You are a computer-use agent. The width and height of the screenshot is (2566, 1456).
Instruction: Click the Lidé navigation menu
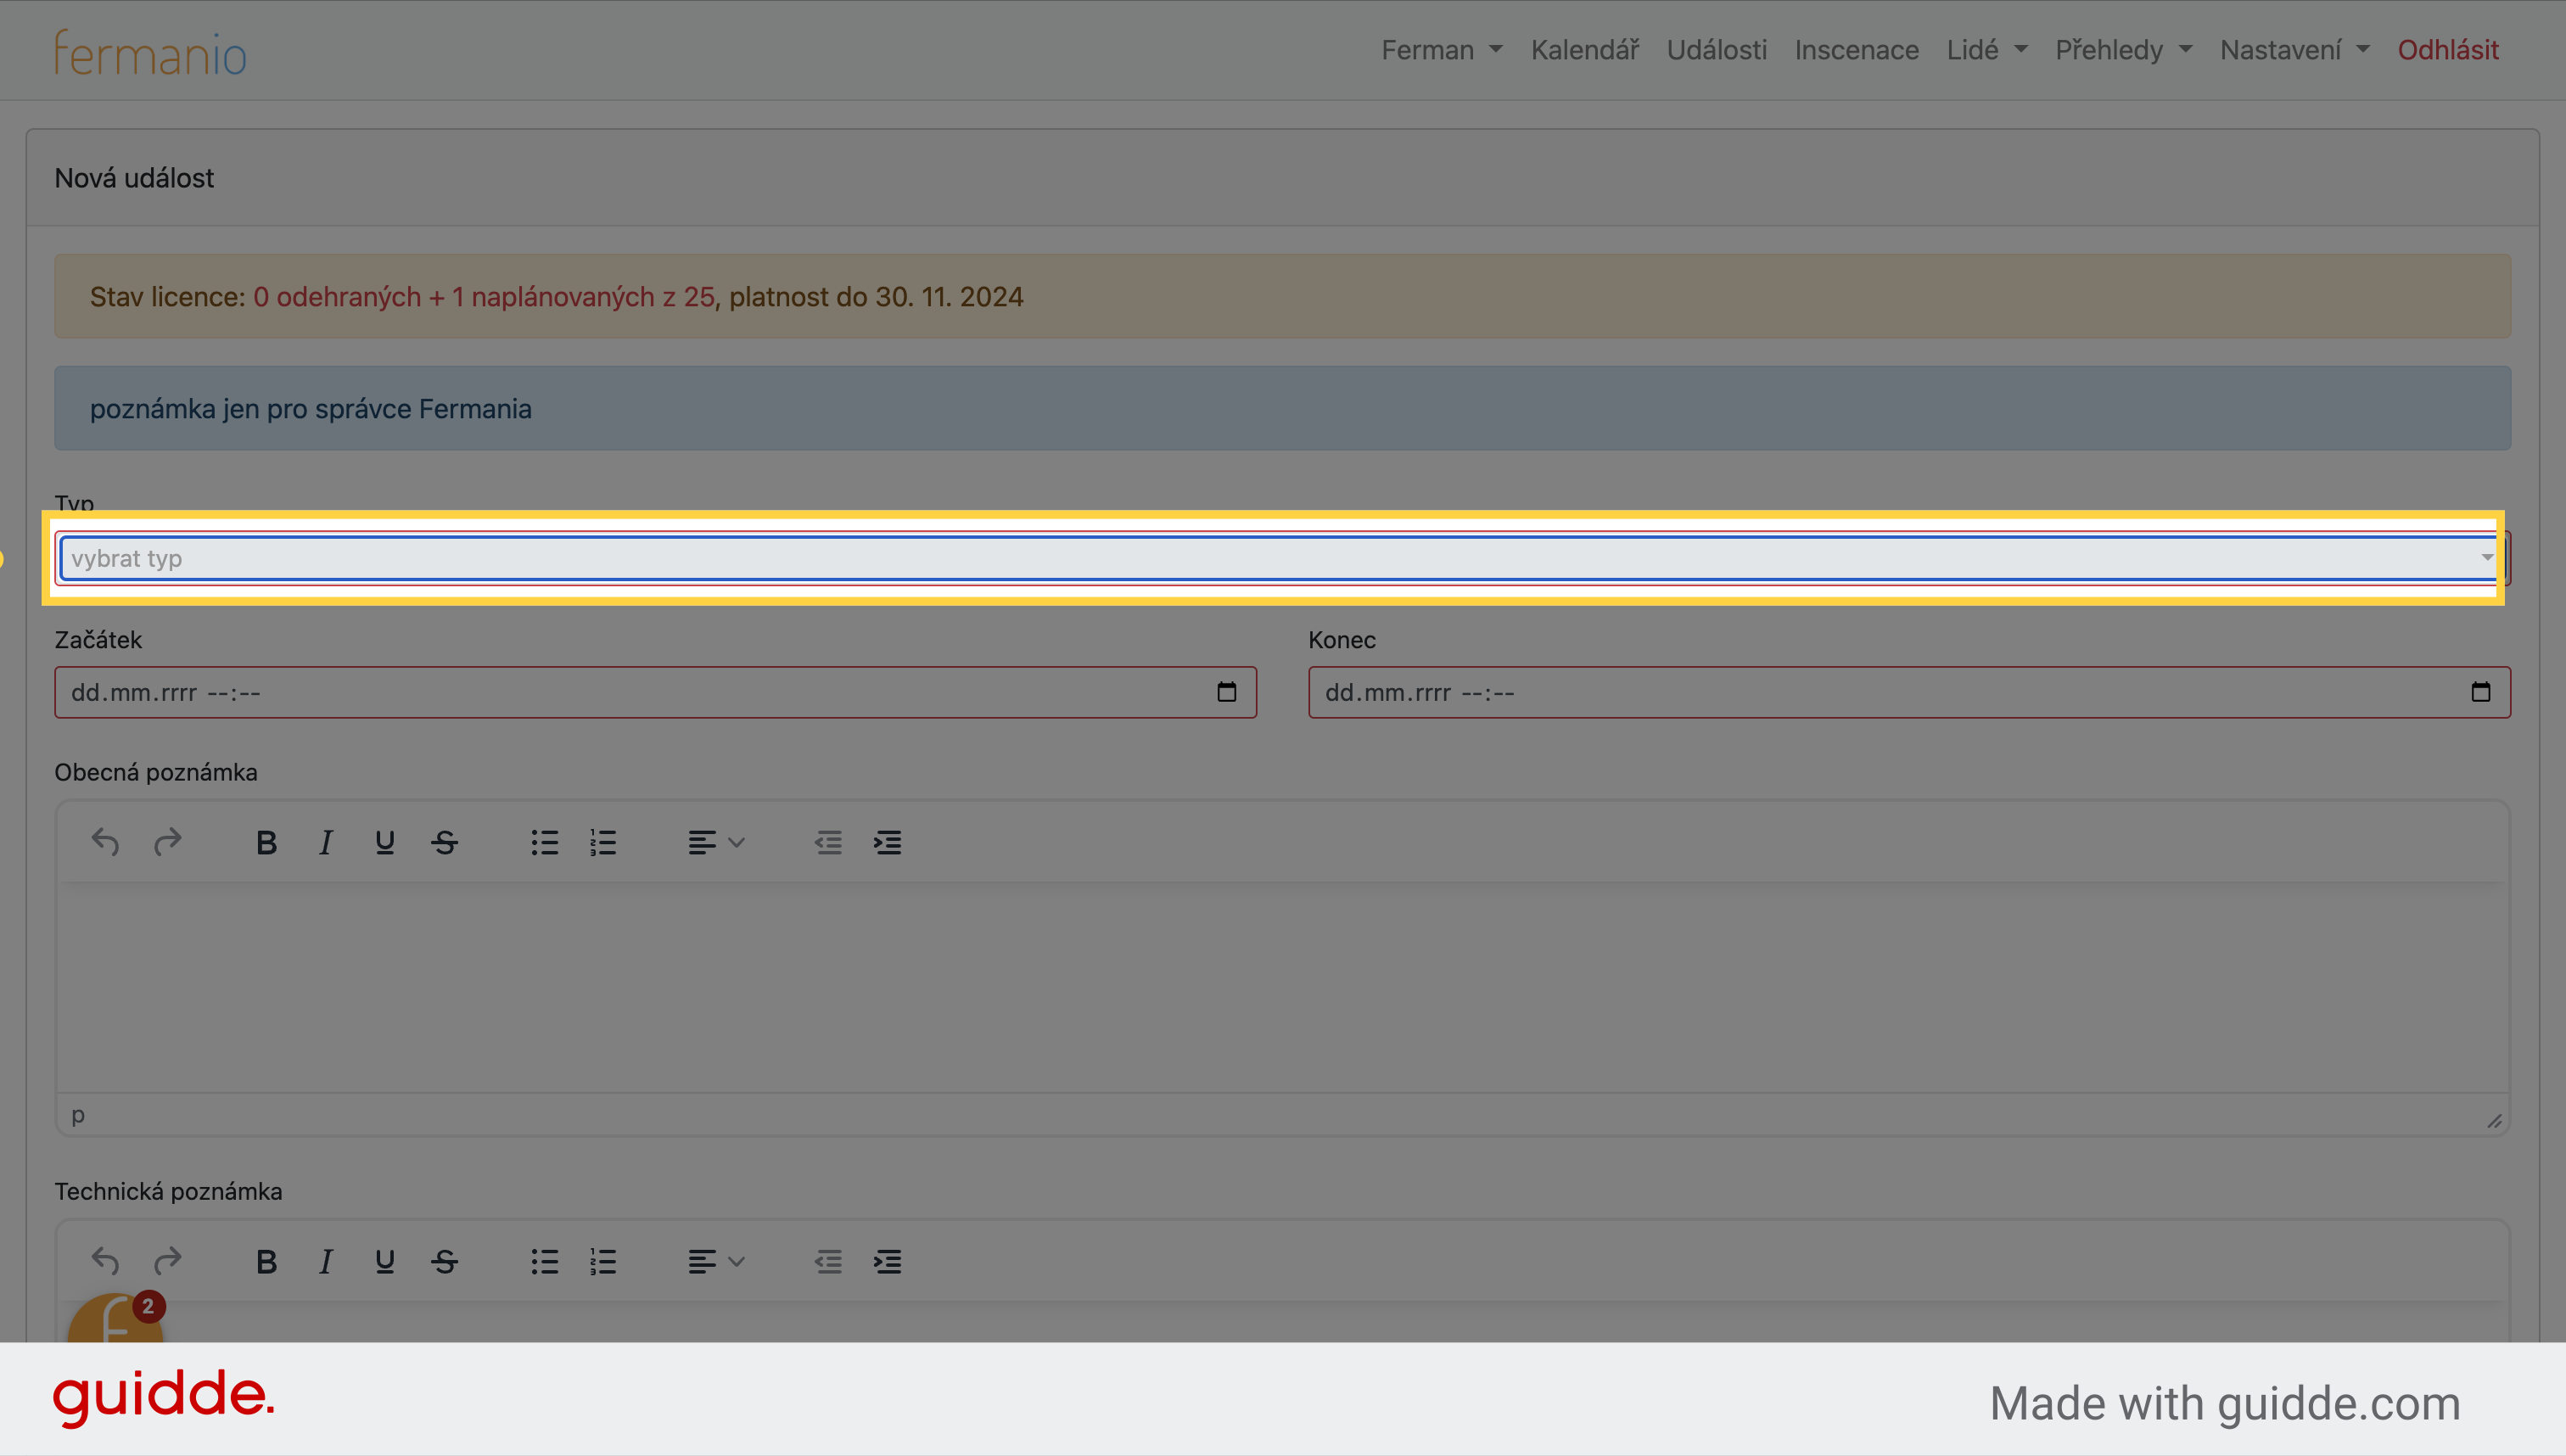1985,49
